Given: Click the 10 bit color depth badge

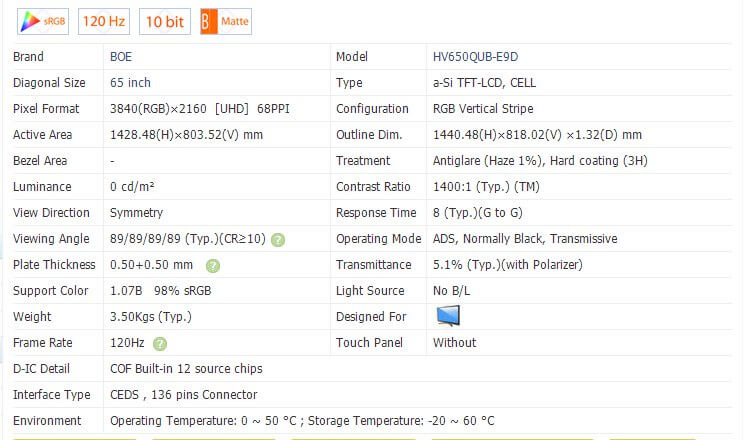Looking at the screenshot, I should [164, 20].
